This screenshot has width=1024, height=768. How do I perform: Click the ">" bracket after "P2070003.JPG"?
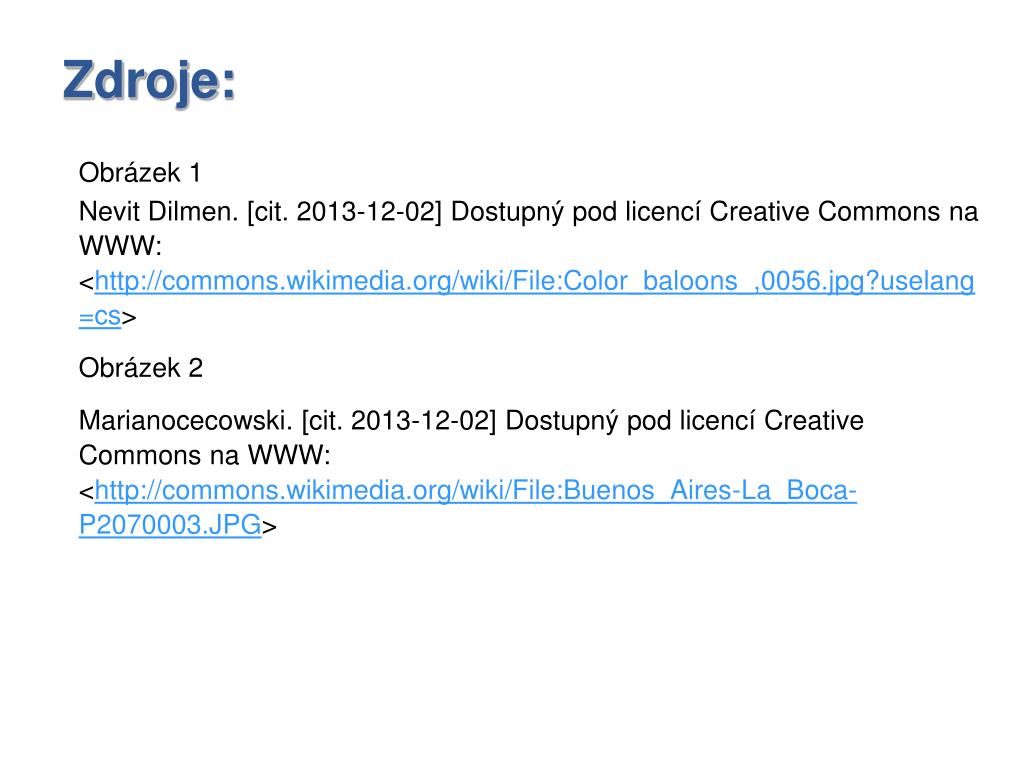tap(268, 528)
